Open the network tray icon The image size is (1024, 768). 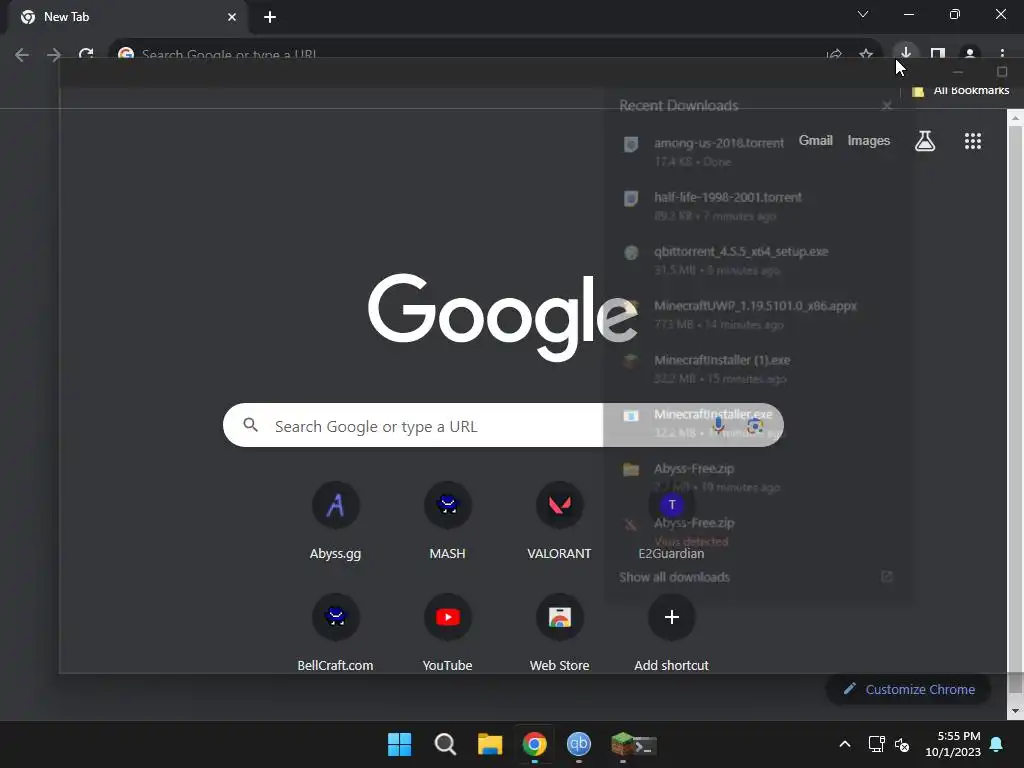pos(876,744)
